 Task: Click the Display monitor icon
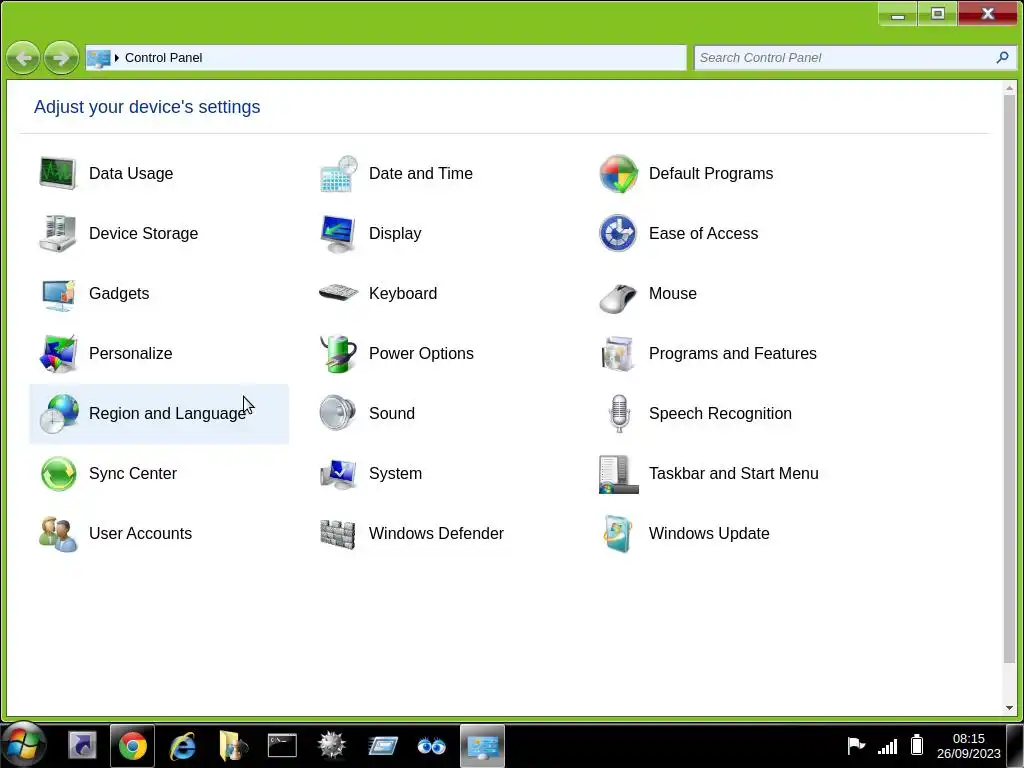click(338, 234)
